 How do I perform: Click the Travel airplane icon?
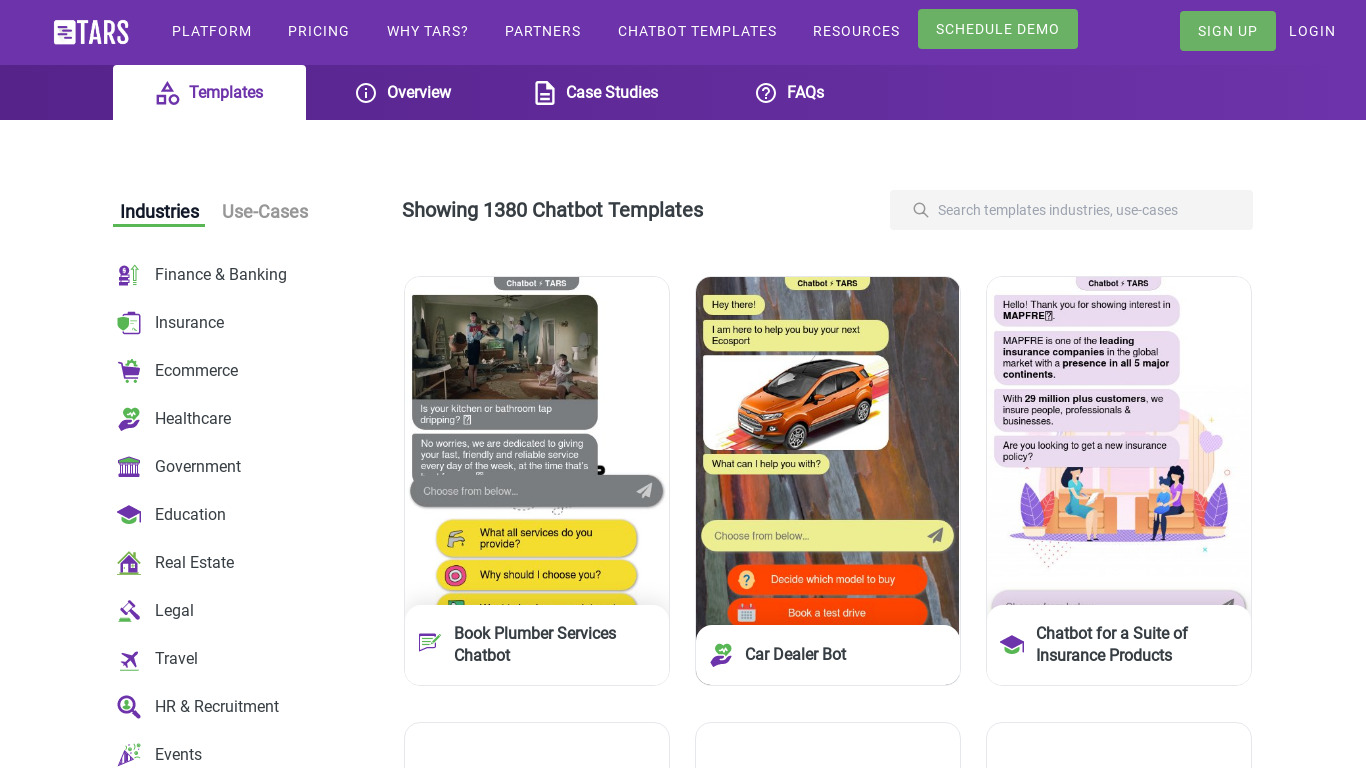(x=128, y=659)
